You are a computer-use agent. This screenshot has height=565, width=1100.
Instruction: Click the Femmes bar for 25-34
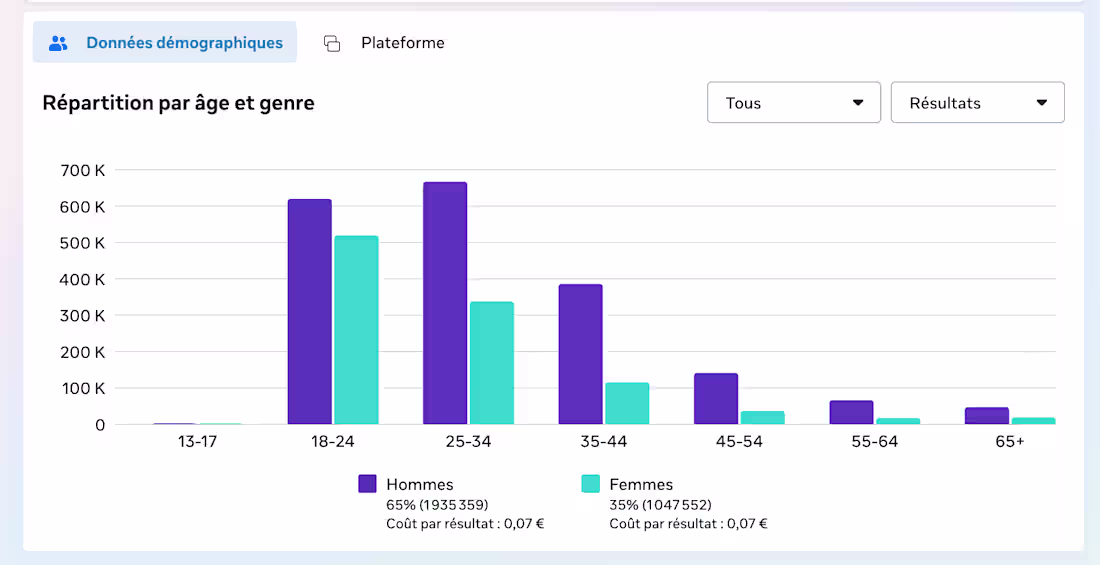click(492, 363)
